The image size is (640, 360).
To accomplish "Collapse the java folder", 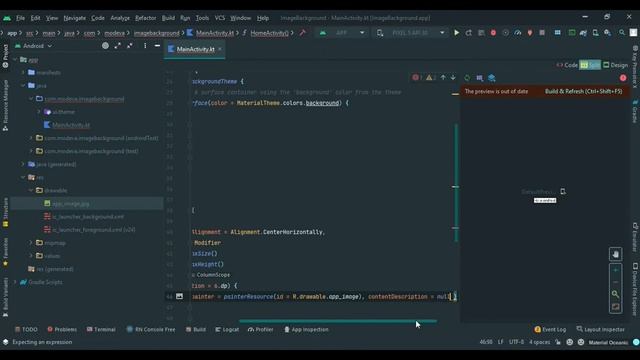I will 23,85.
